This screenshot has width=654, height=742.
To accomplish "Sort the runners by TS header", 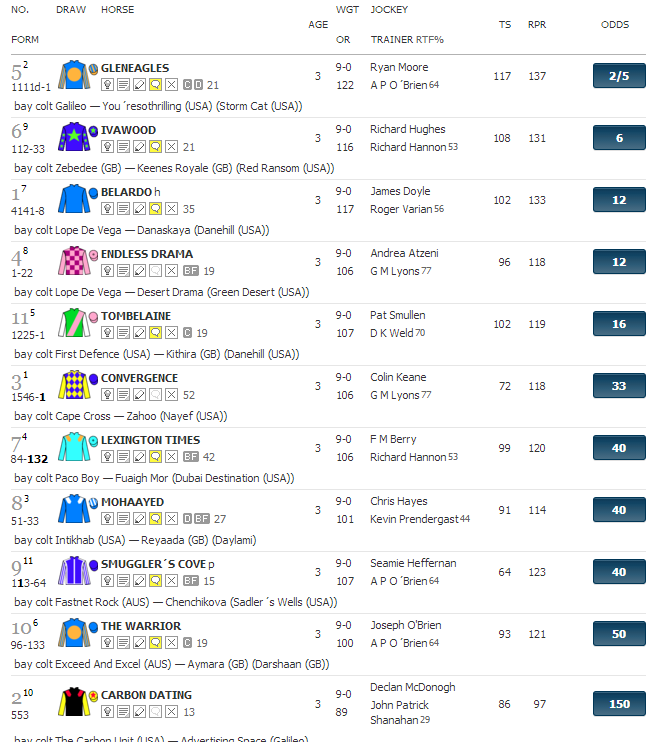I will 503,24.
